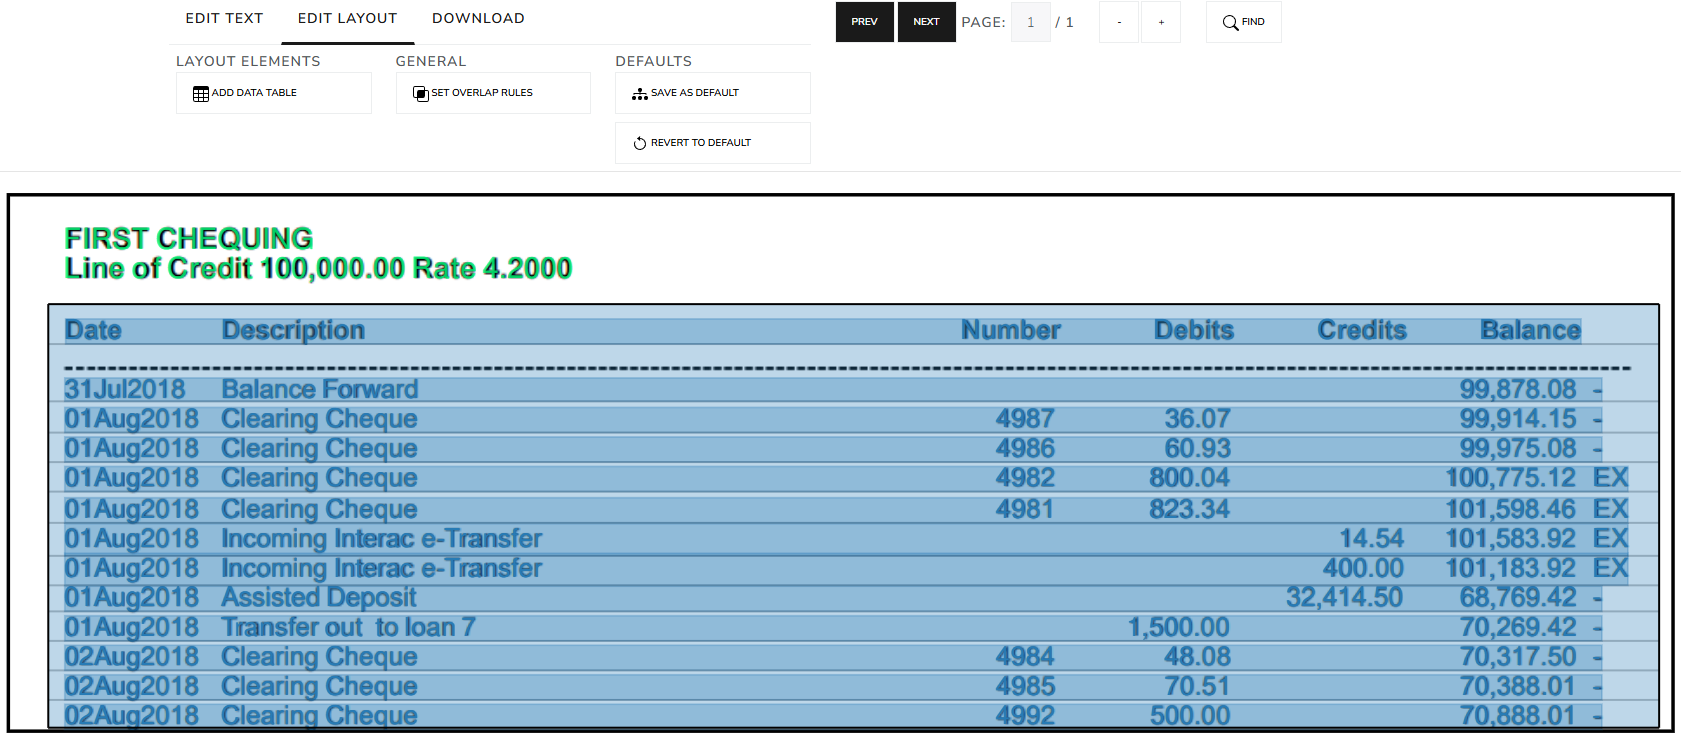This screenshot has width=1681, height=743.
Task: Click balance value 99,878.08
Action: pyautogui.click(x=1518, y=389)
